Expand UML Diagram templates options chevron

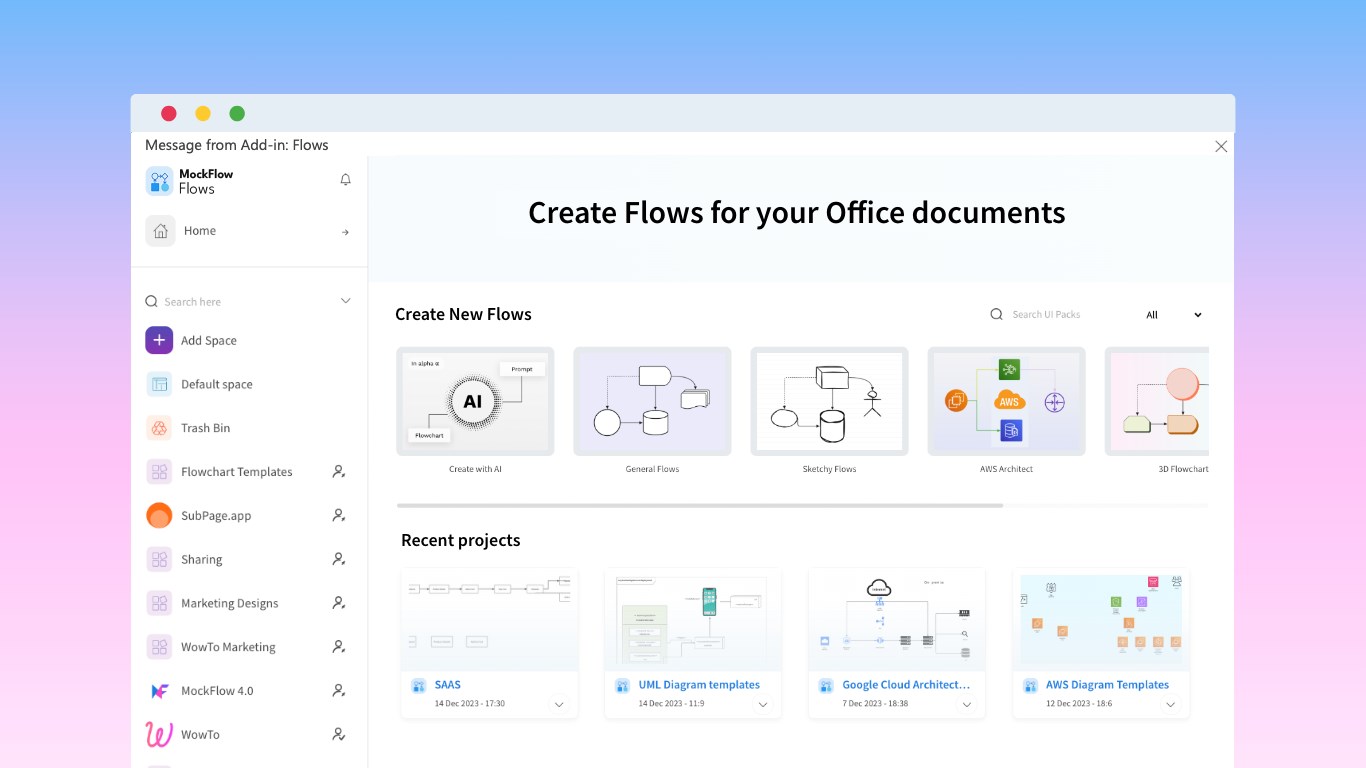763,705
